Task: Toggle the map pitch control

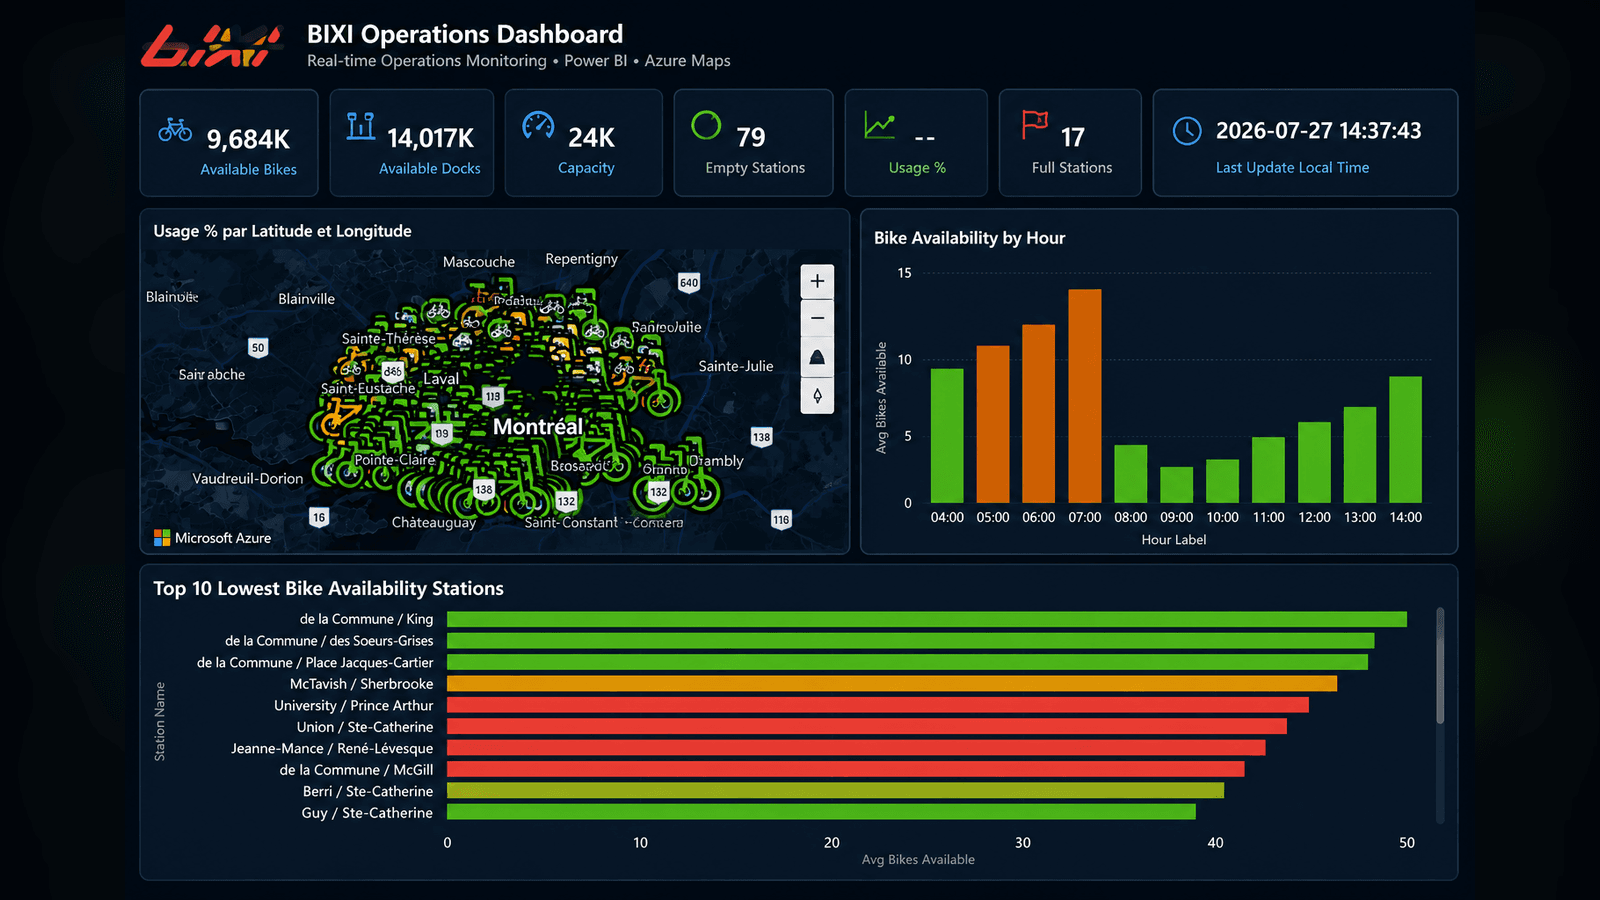Action: [817, 357]
